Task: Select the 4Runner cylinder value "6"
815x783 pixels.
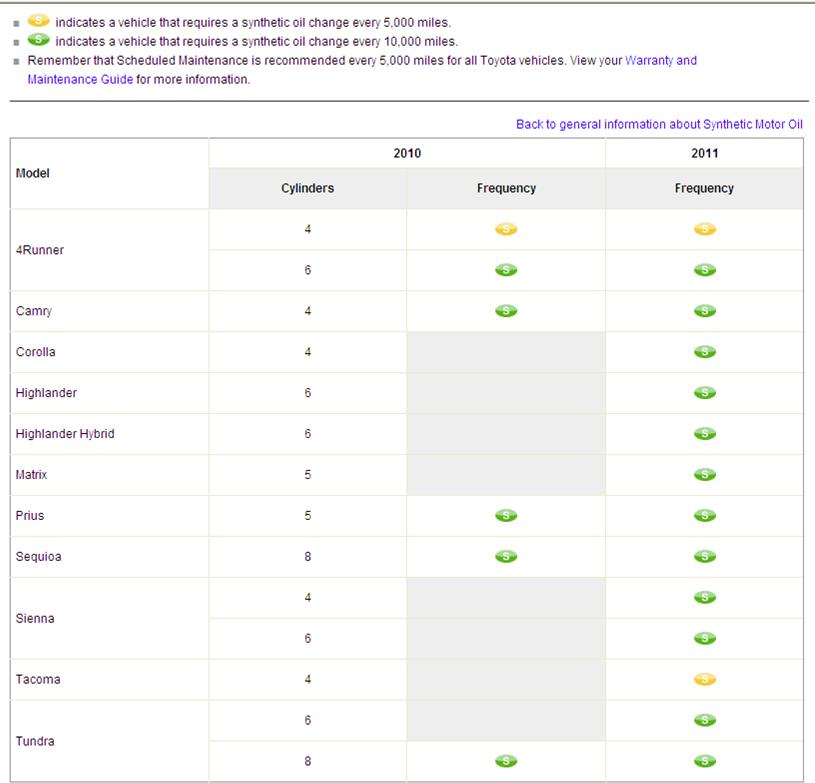Action: (x=308, y=270)
